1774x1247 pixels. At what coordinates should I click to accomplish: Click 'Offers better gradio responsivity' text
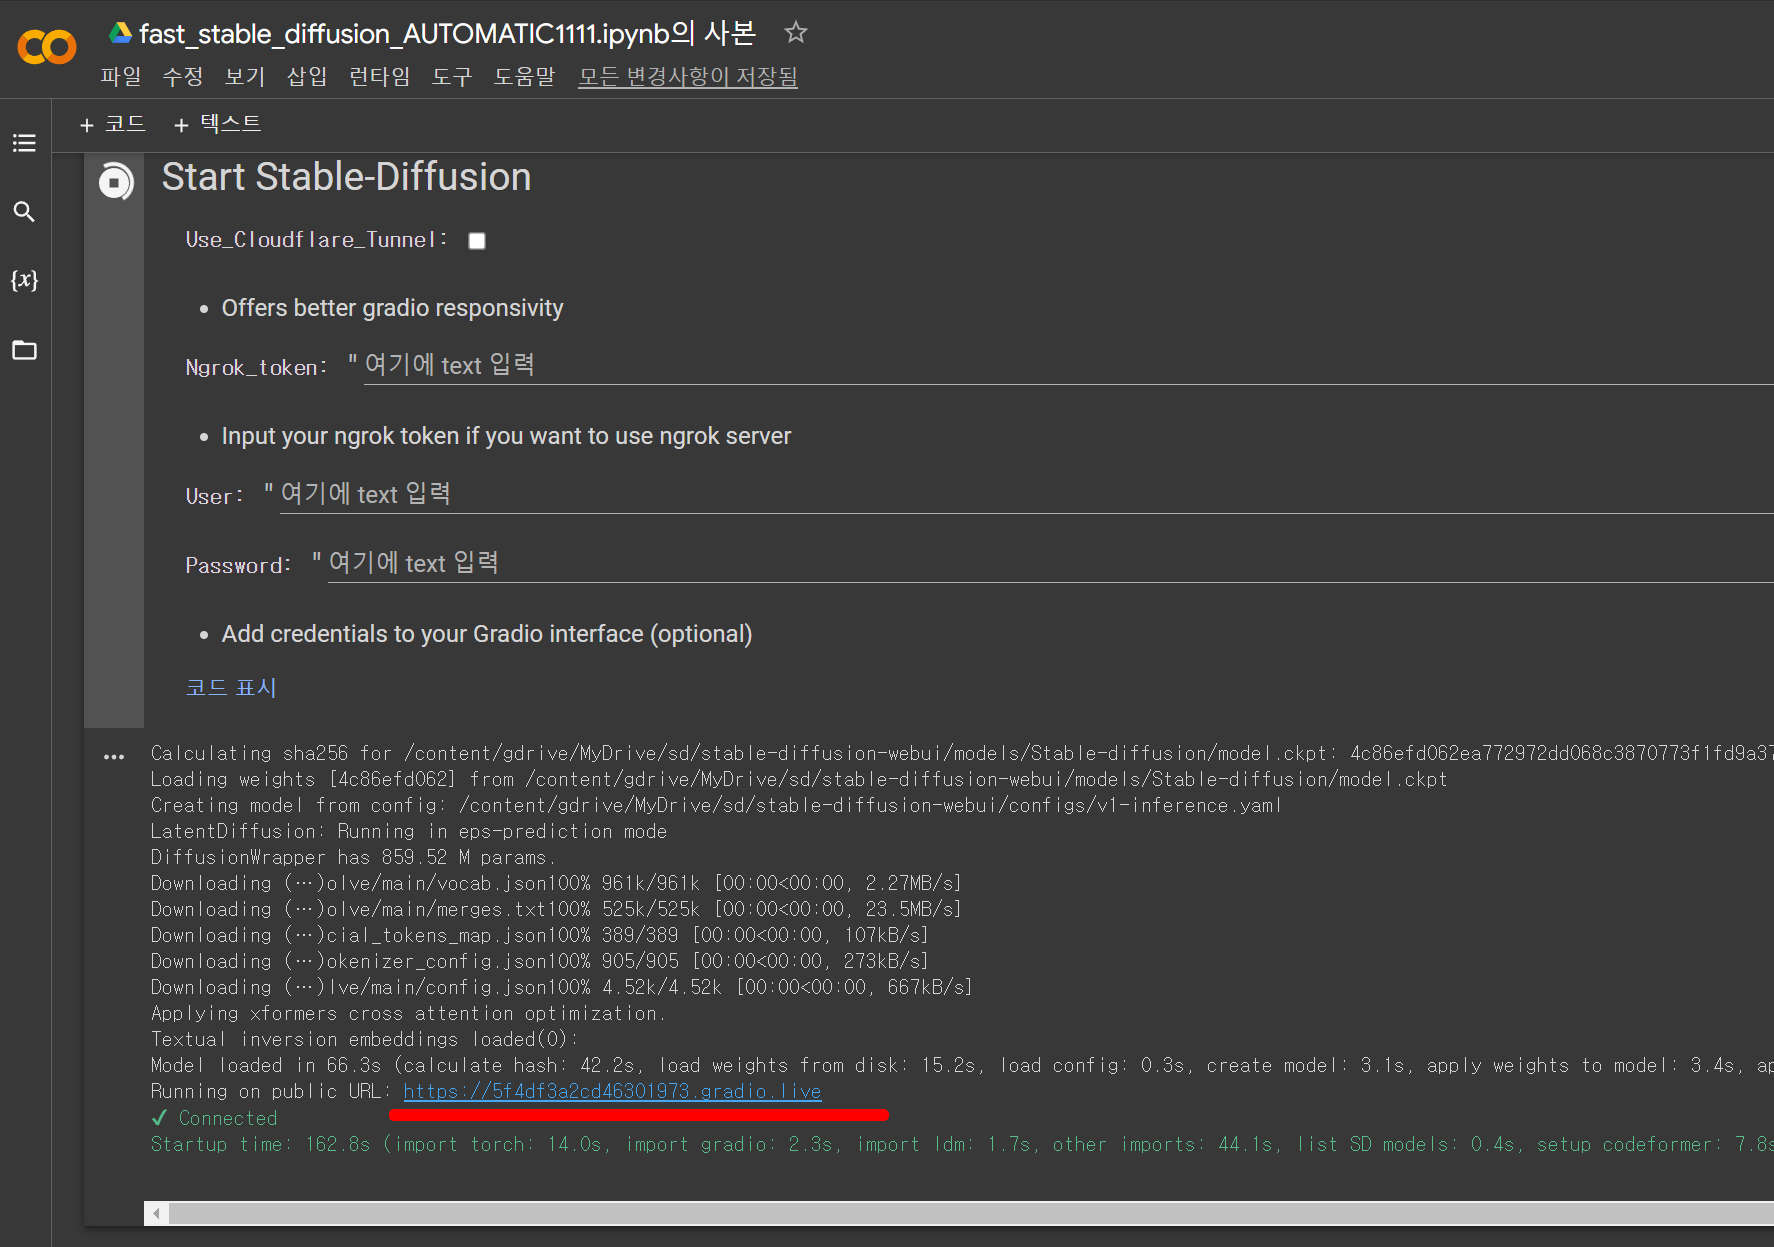click(x=392, y=308)
